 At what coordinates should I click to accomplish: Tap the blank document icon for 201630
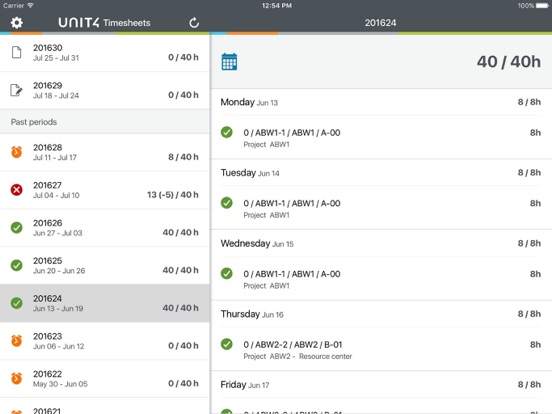(17, 52)
